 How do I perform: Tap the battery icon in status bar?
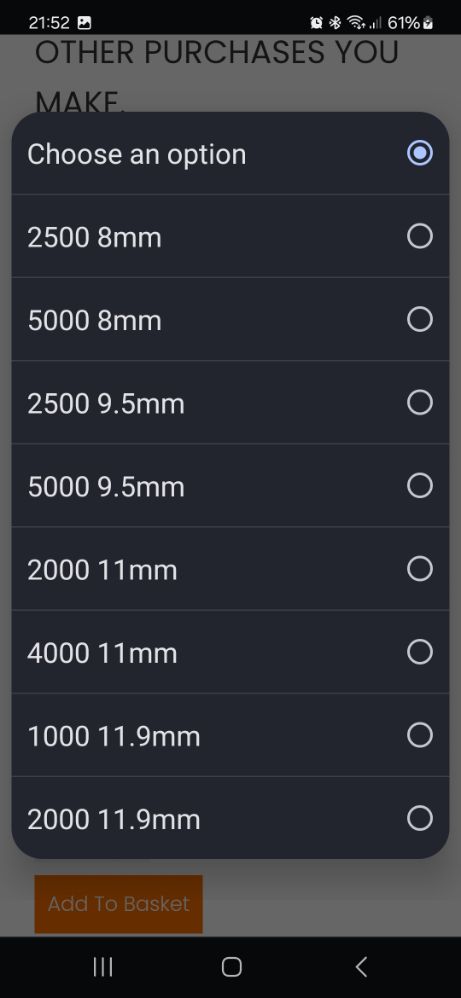tap(429, 23)
